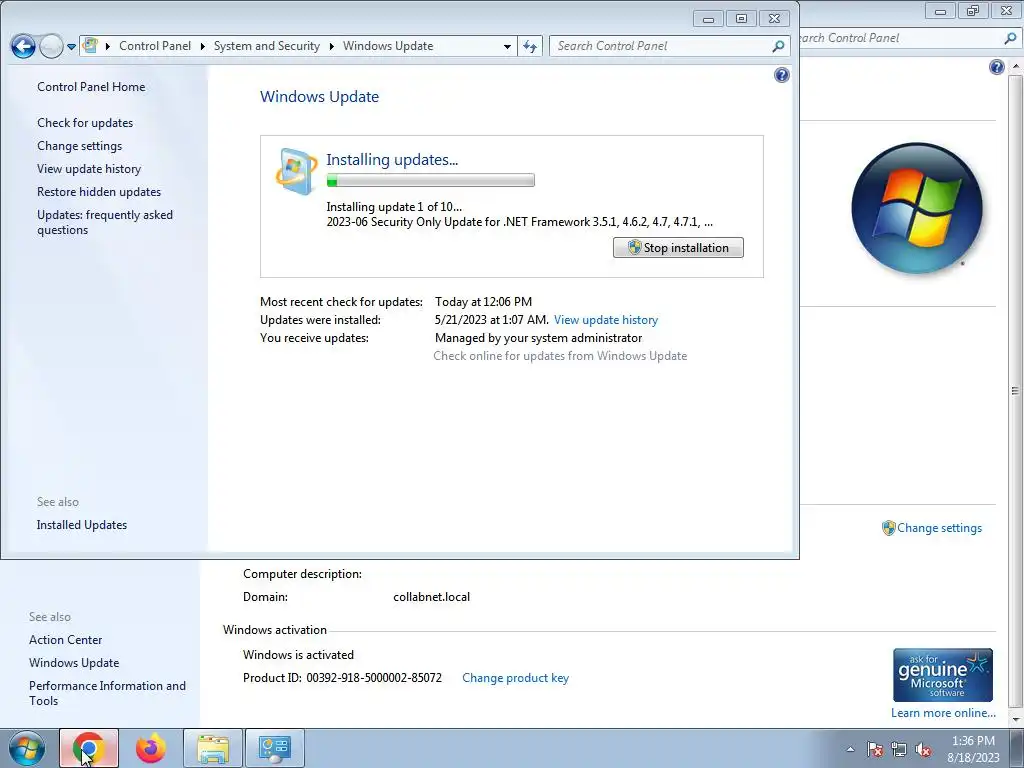The height and width of the screenshot is (768, 1024).
Task: Click the Product ID value text
Action: [x=374, y=678]
